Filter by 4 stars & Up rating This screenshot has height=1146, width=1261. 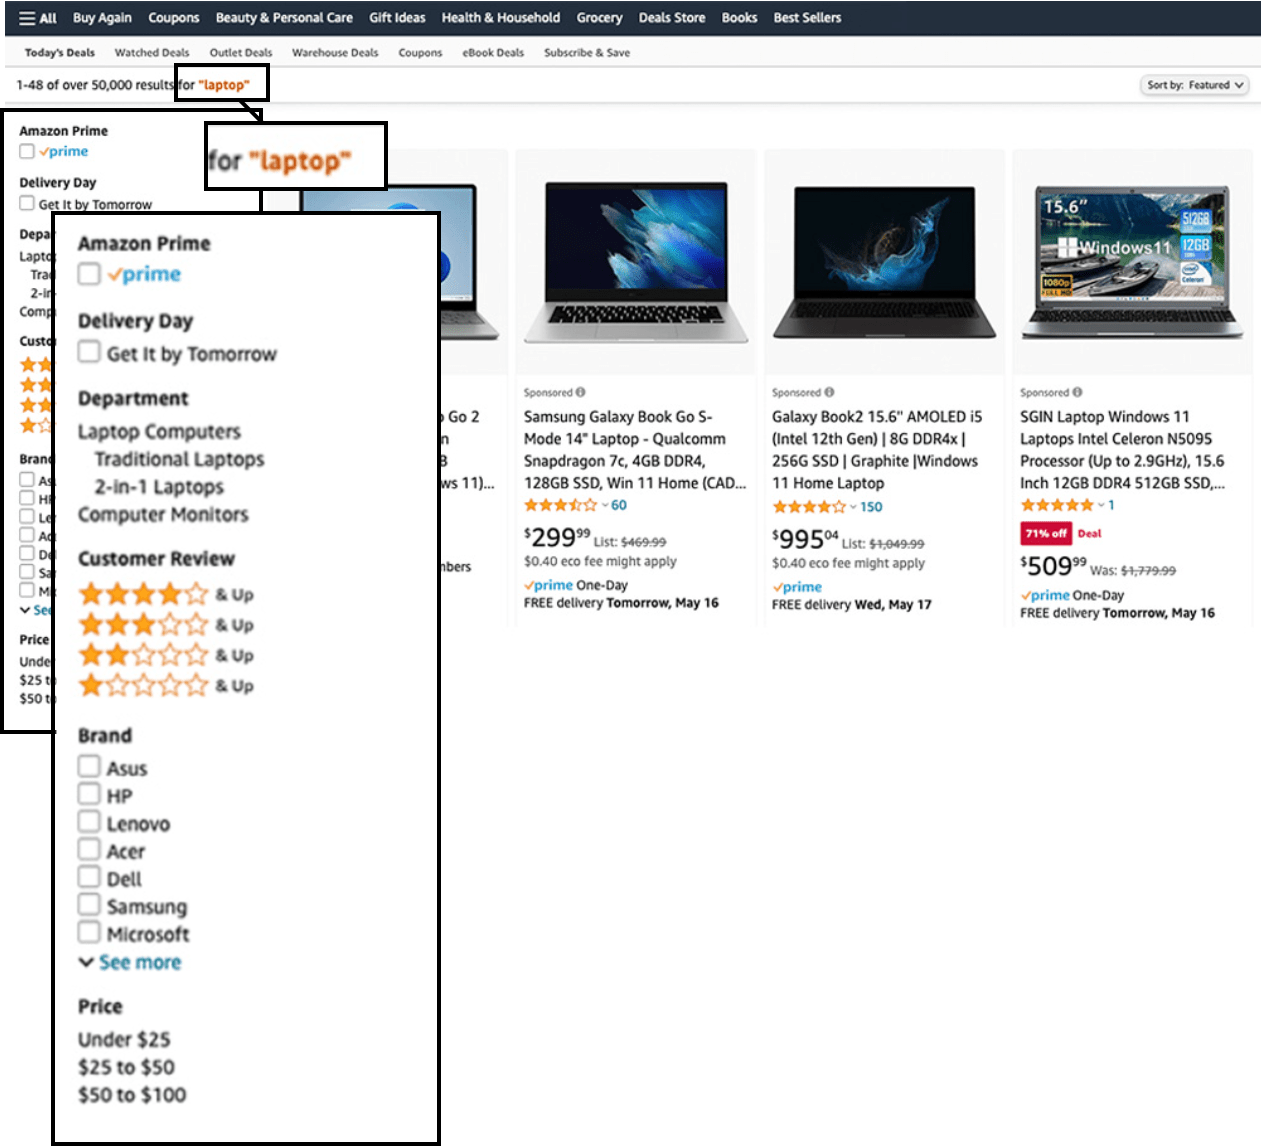pos(165,594)
